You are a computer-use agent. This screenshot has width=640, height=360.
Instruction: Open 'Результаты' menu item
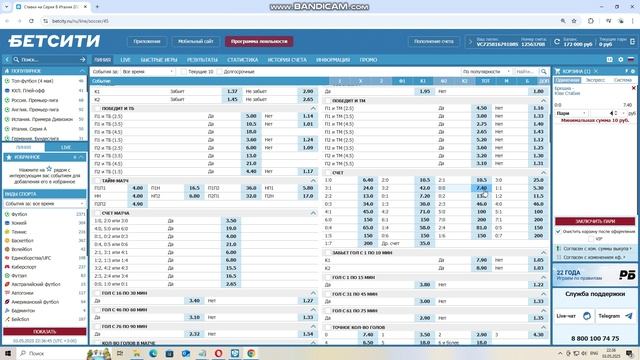click(x=202, y=60)
